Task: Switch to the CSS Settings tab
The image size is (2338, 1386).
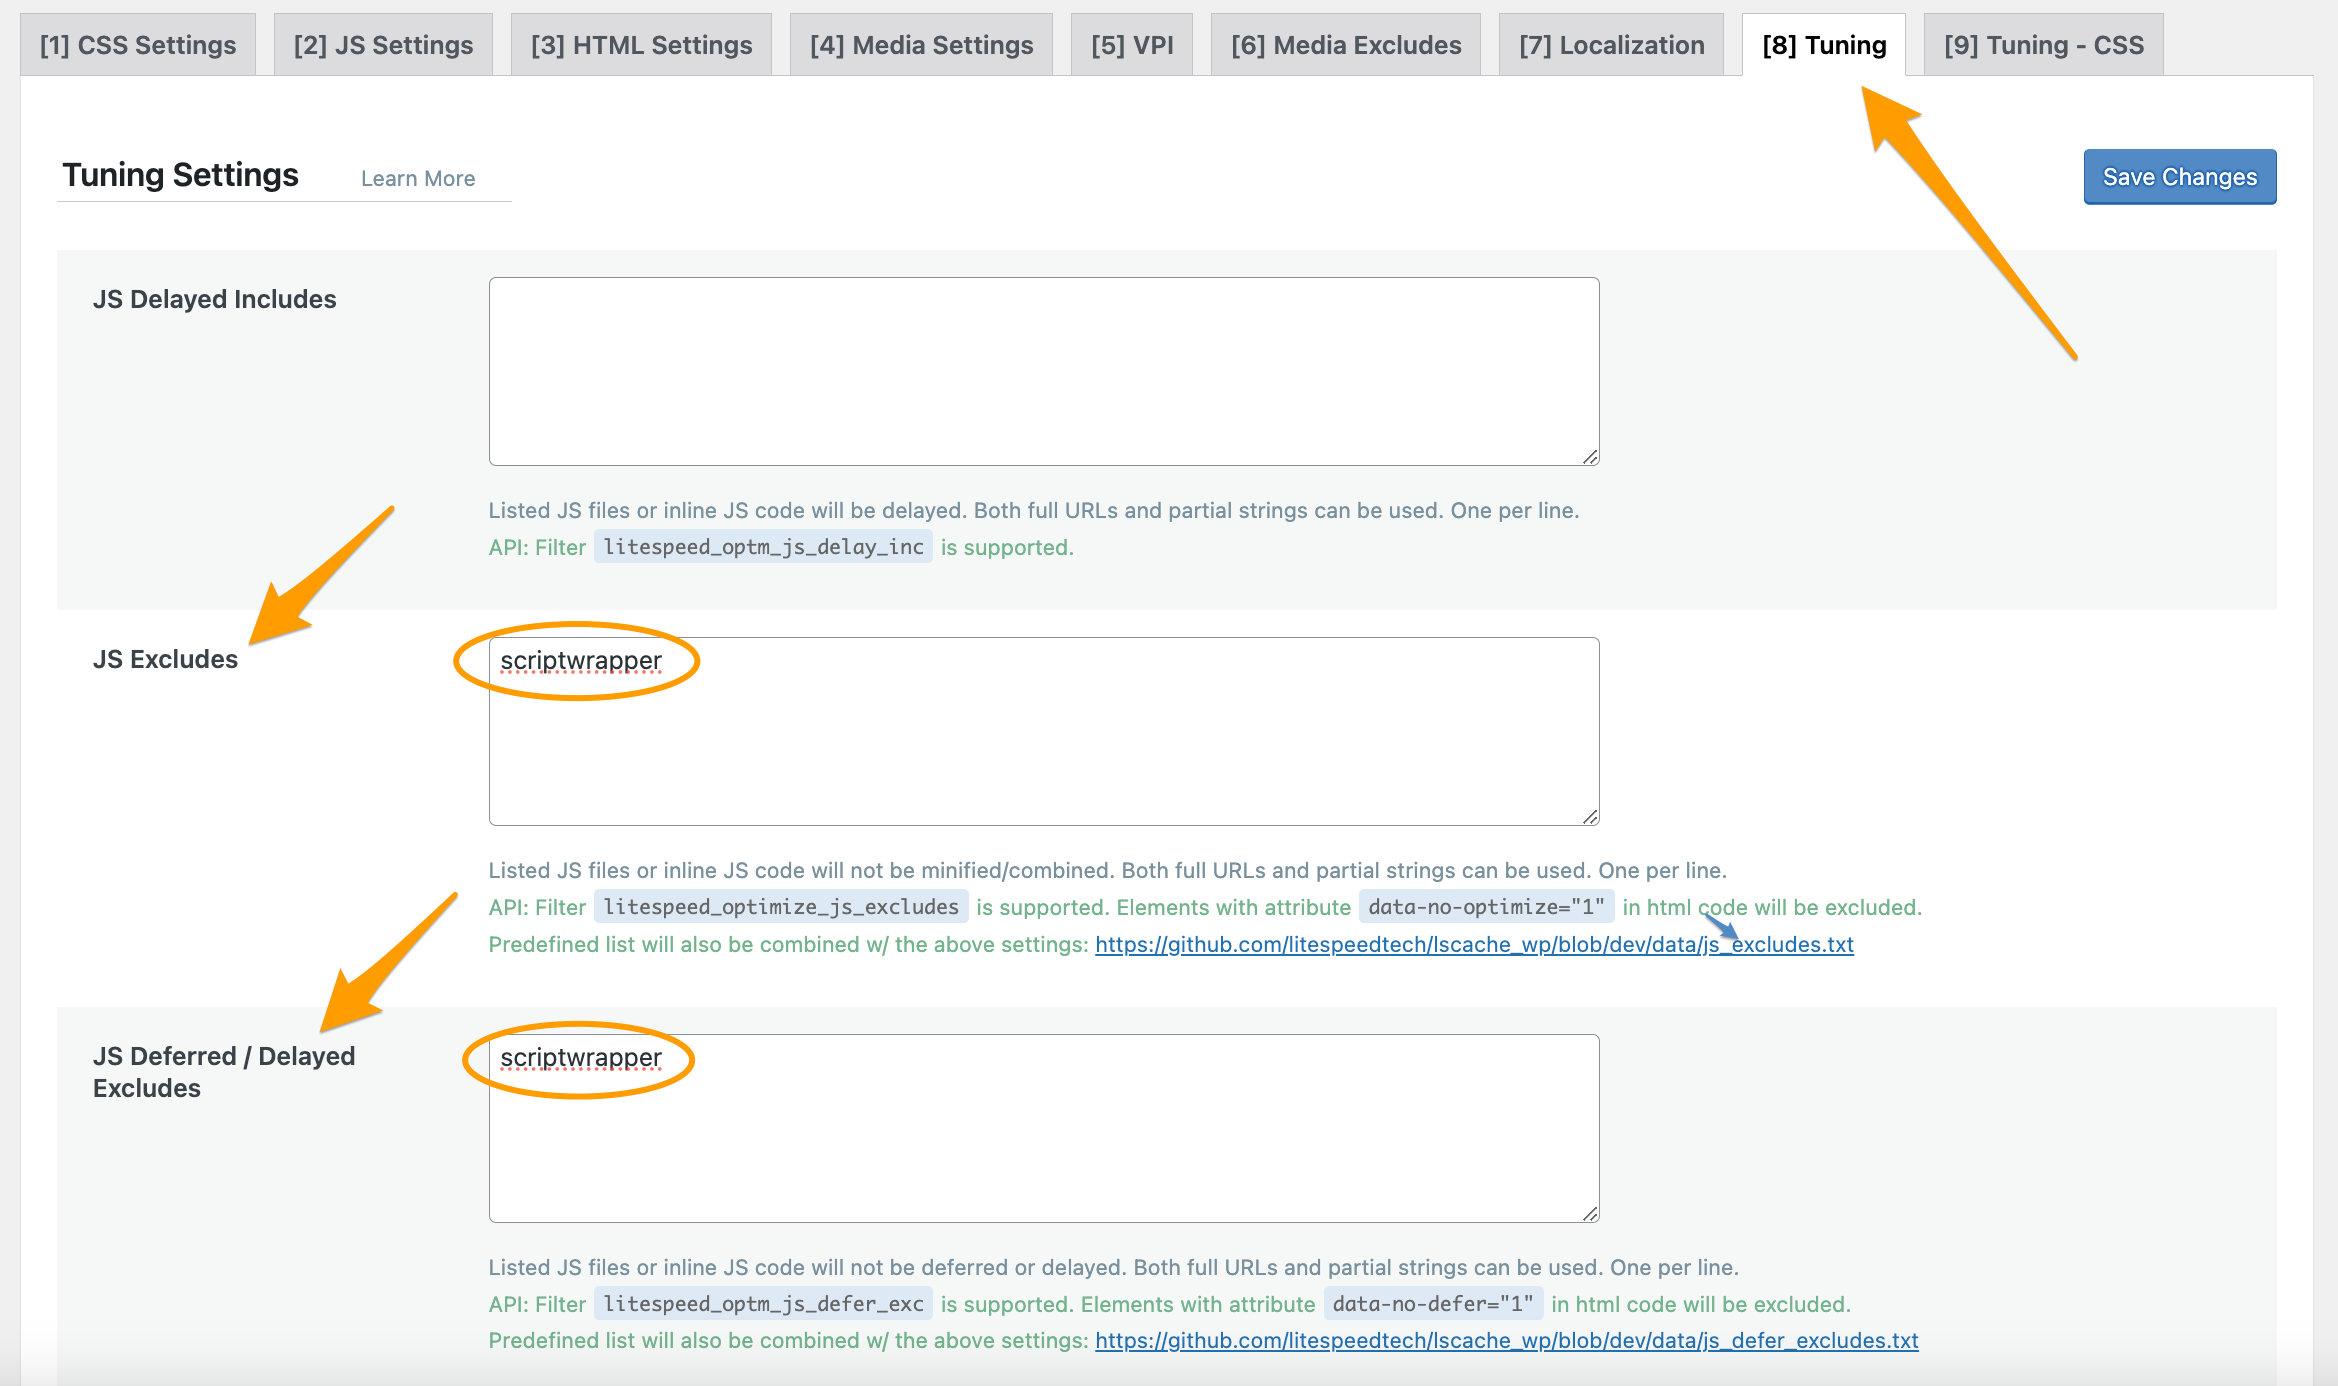Action: 137,44
